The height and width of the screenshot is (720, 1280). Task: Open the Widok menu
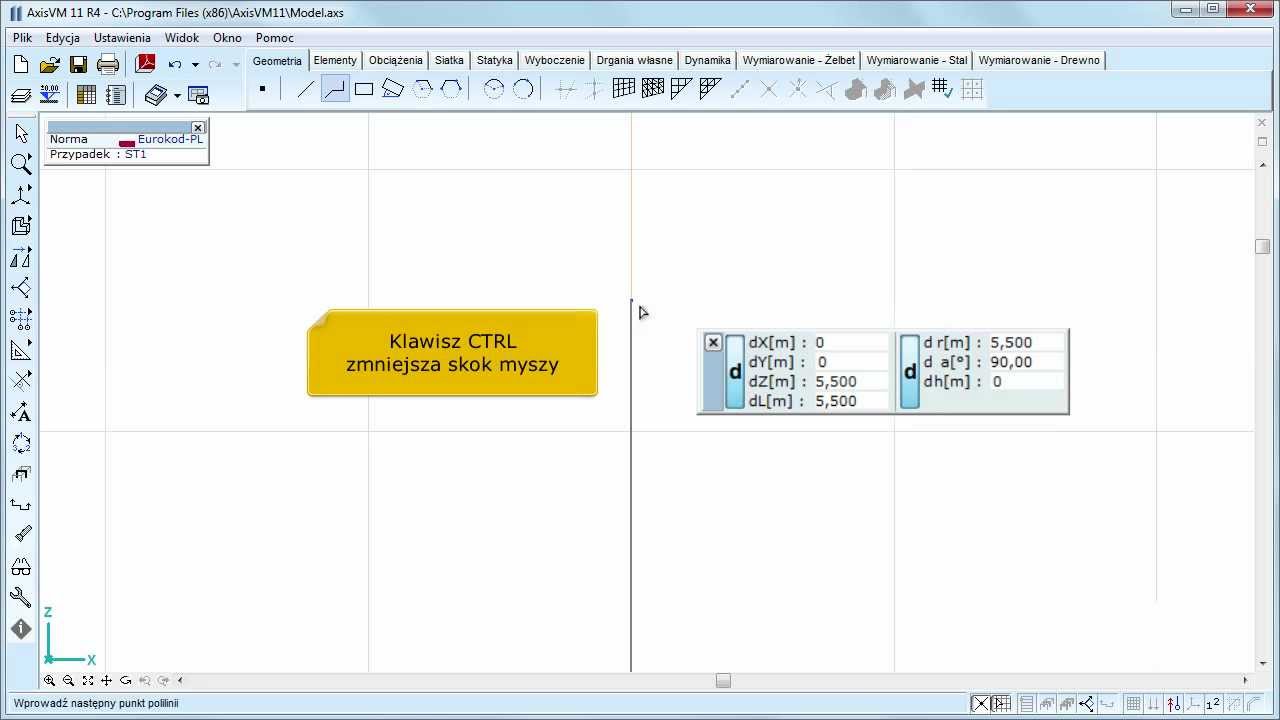tap(182, 38)
